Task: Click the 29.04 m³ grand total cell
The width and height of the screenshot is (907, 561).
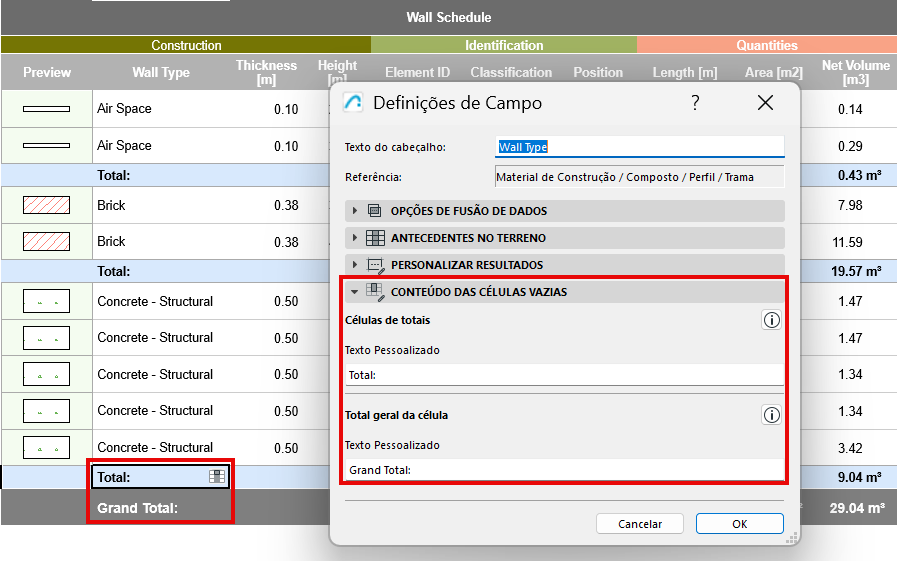Action: [857, 508]
